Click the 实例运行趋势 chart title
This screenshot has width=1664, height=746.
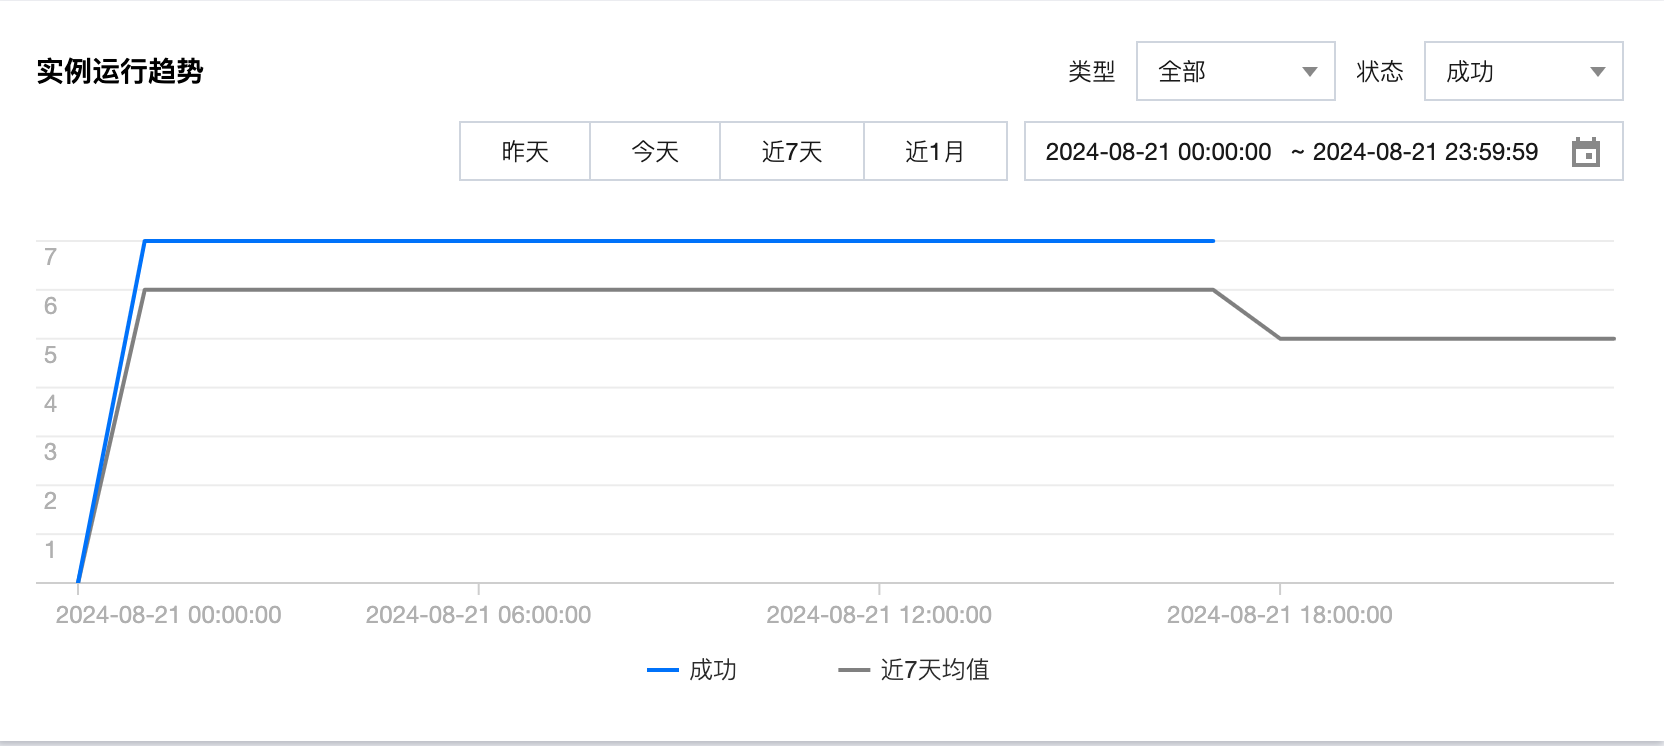tap(120, 71)
